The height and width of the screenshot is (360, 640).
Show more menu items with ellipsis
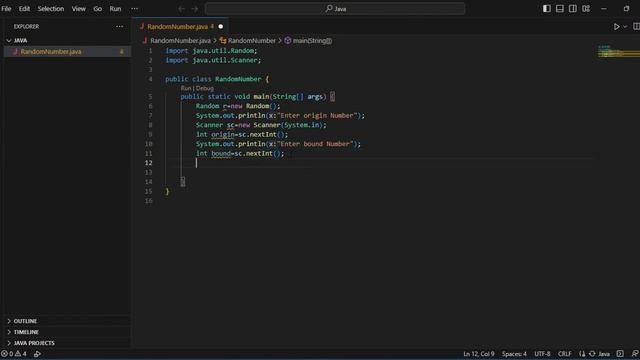click(134, 9)
